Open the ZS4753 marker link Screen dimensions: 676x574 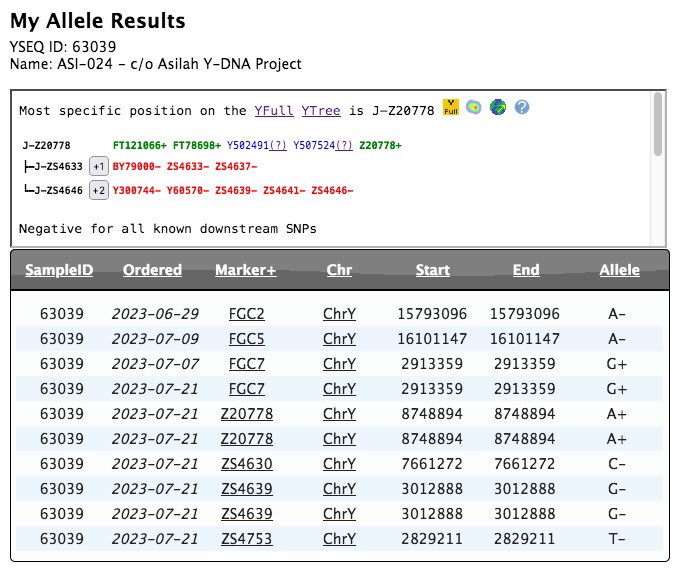coord(247,539)
